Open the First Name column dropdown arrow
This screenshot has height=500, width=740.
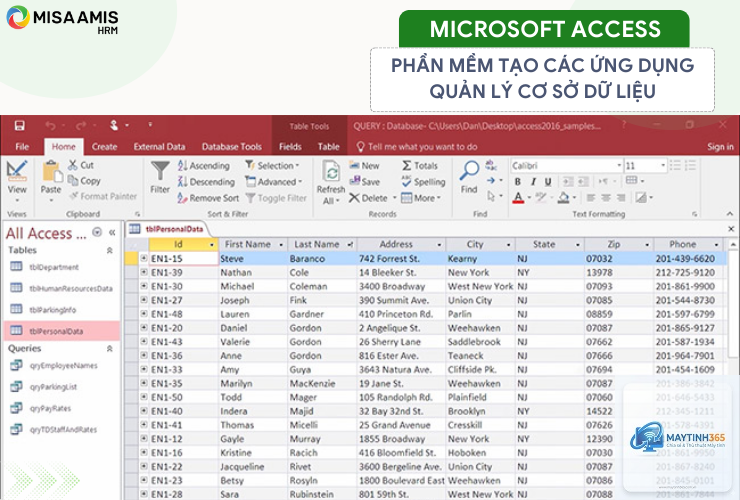click(x=281, y=245)
